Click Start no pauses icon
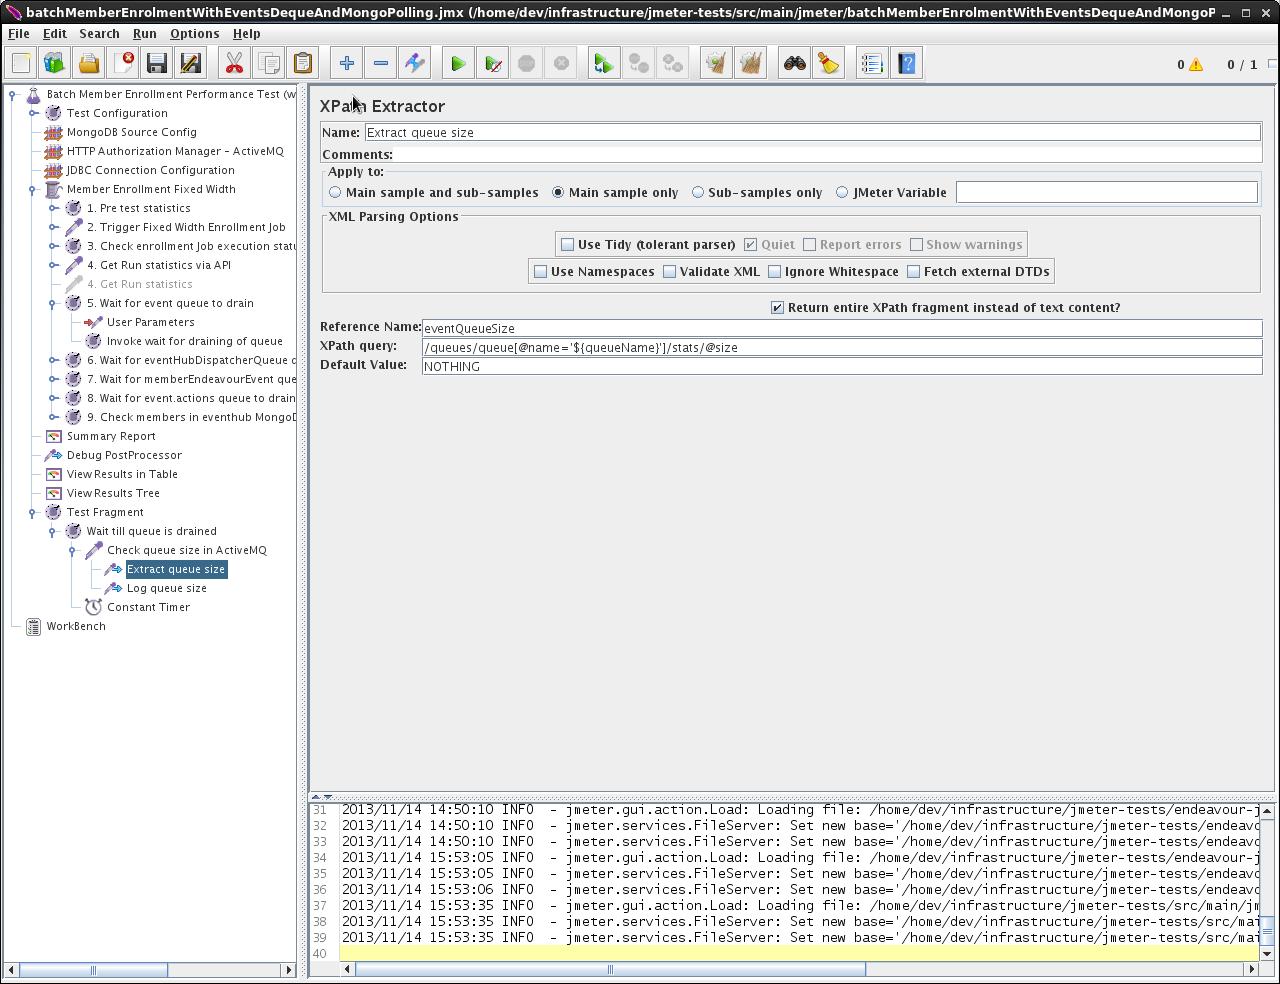 click(x=492, y=64)
